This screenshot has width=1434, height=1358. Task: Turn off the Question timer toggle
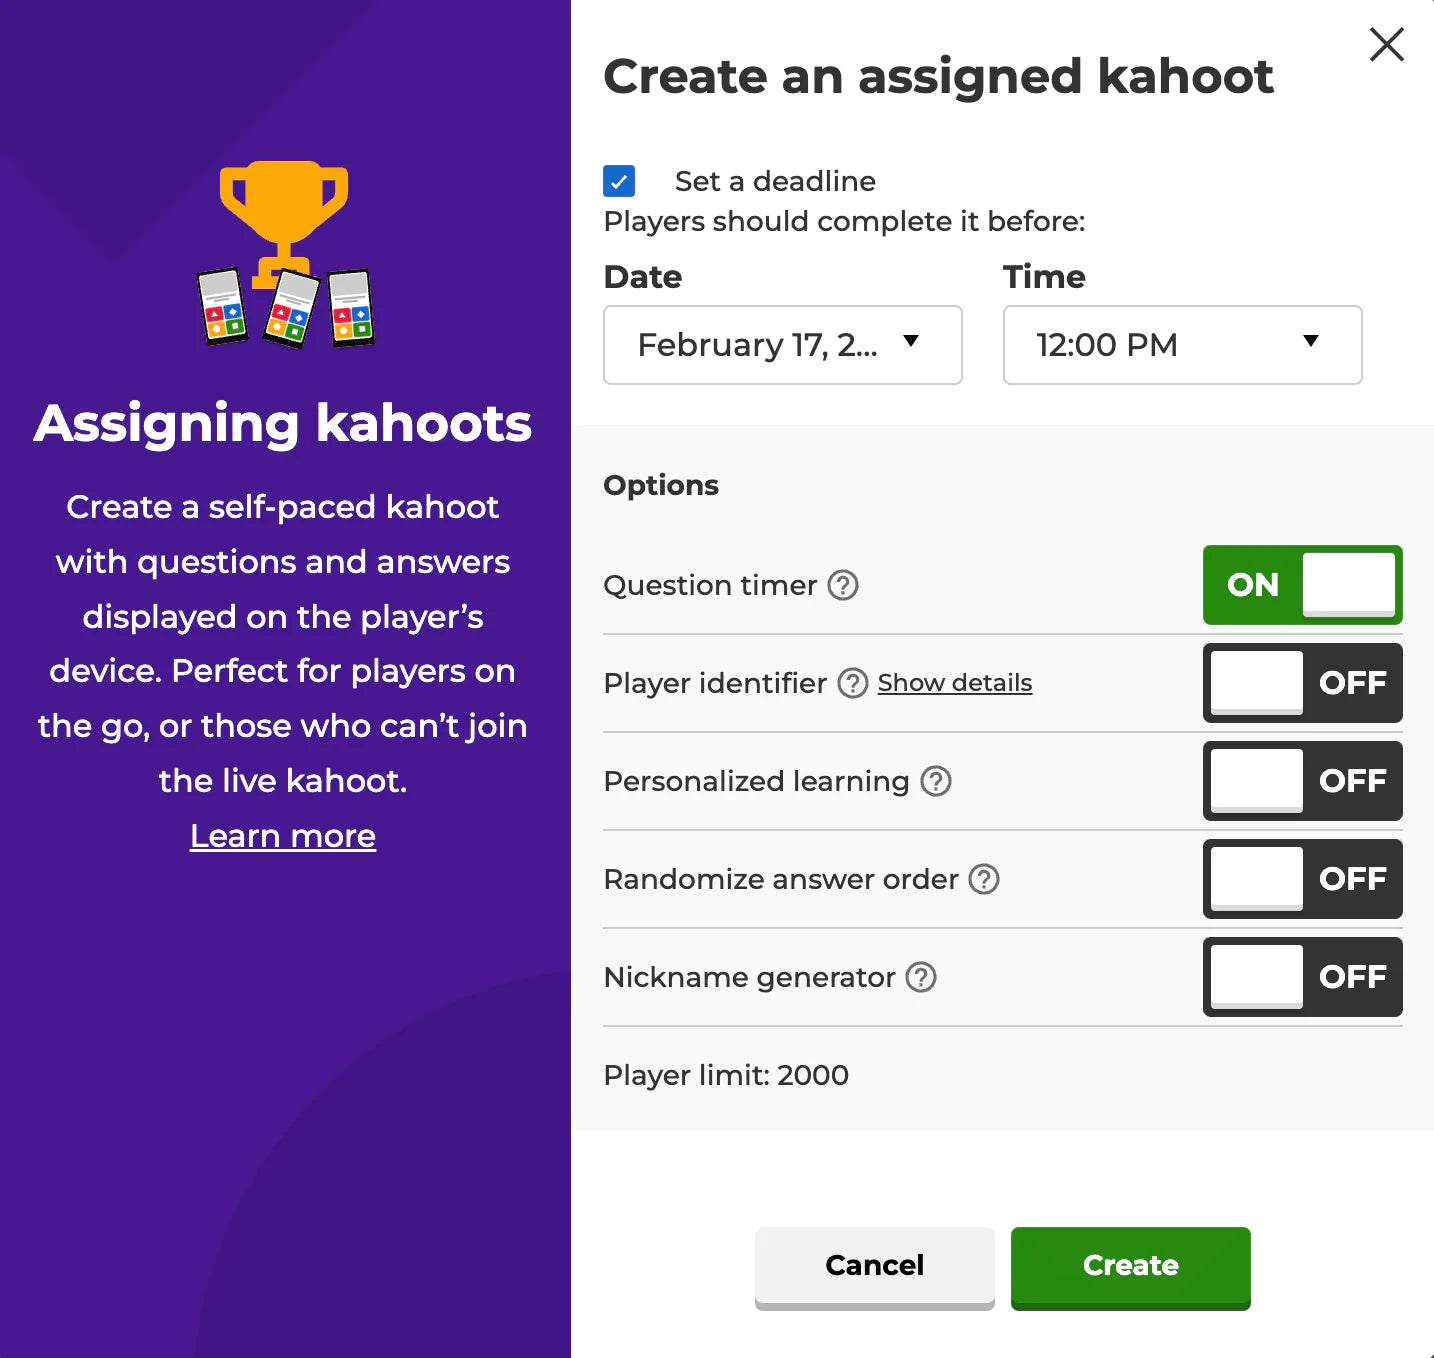coord(1302,585)
